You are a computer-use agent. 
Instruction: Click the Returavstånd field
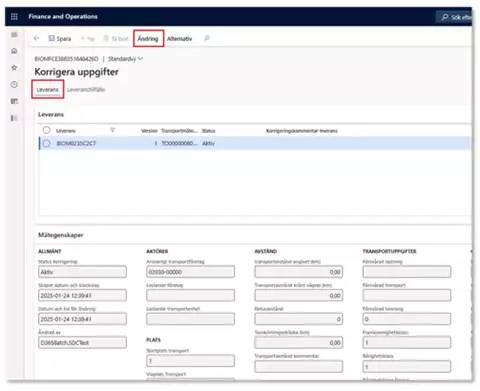(299, 319)
